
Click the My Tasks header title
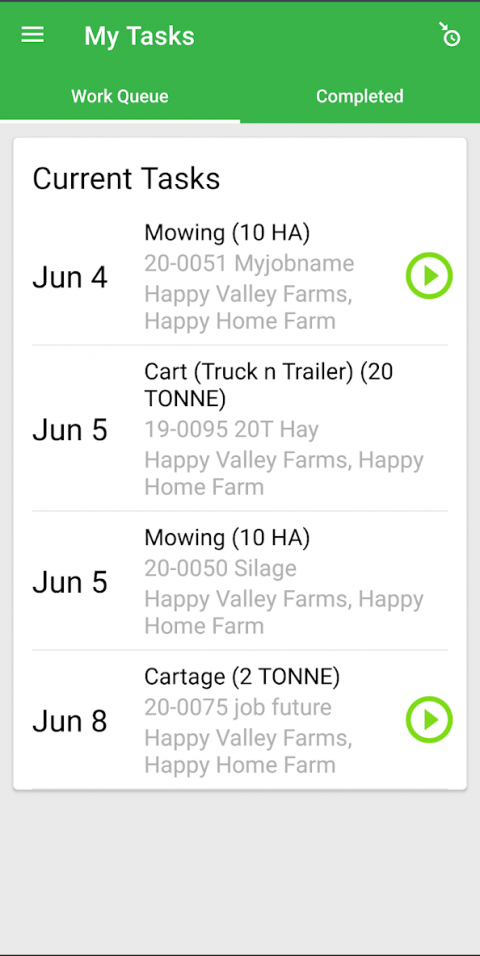click(139, 36)
